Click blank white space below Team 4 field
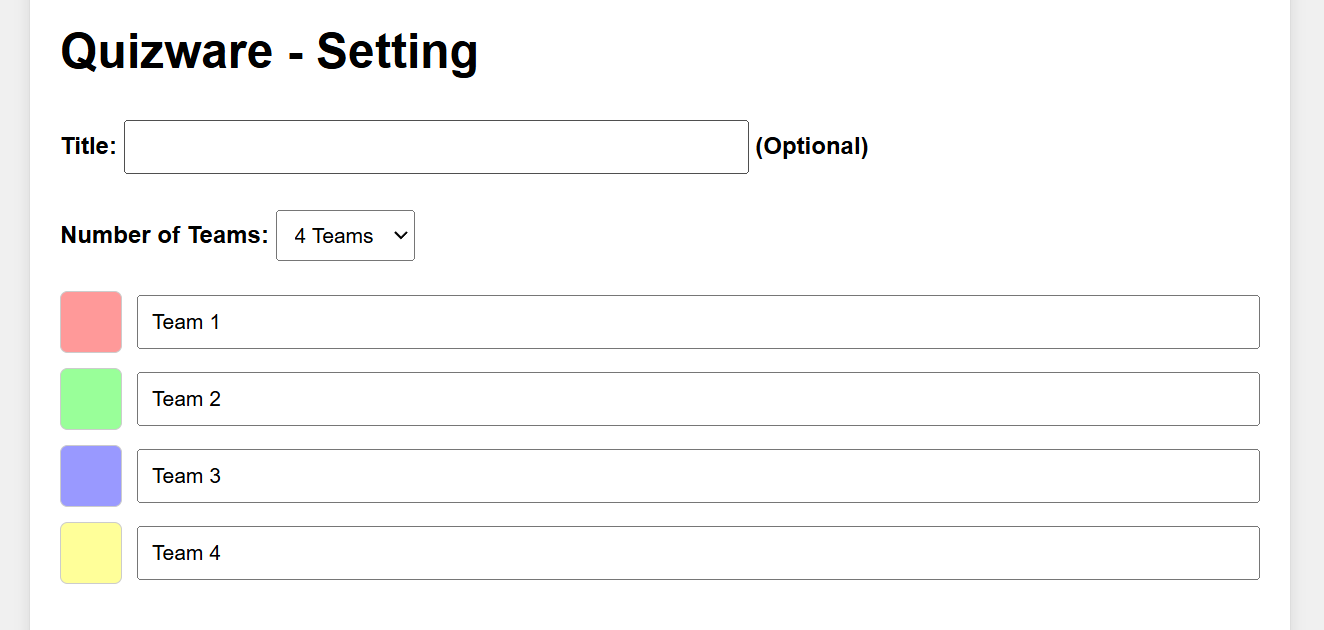The width and height of the screenshot is (1324, 630). 660,608
